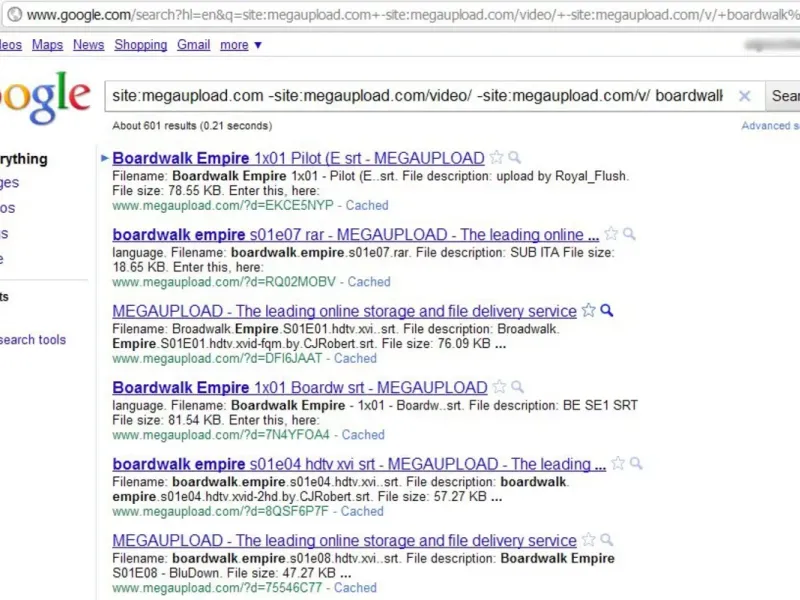Select 'About 601 results' count text

pos(154,126)
